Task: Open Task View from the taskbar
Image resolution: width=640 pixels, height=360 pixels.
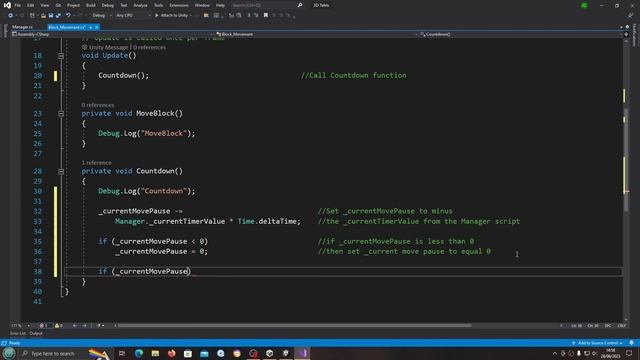Action: (122, 353)
